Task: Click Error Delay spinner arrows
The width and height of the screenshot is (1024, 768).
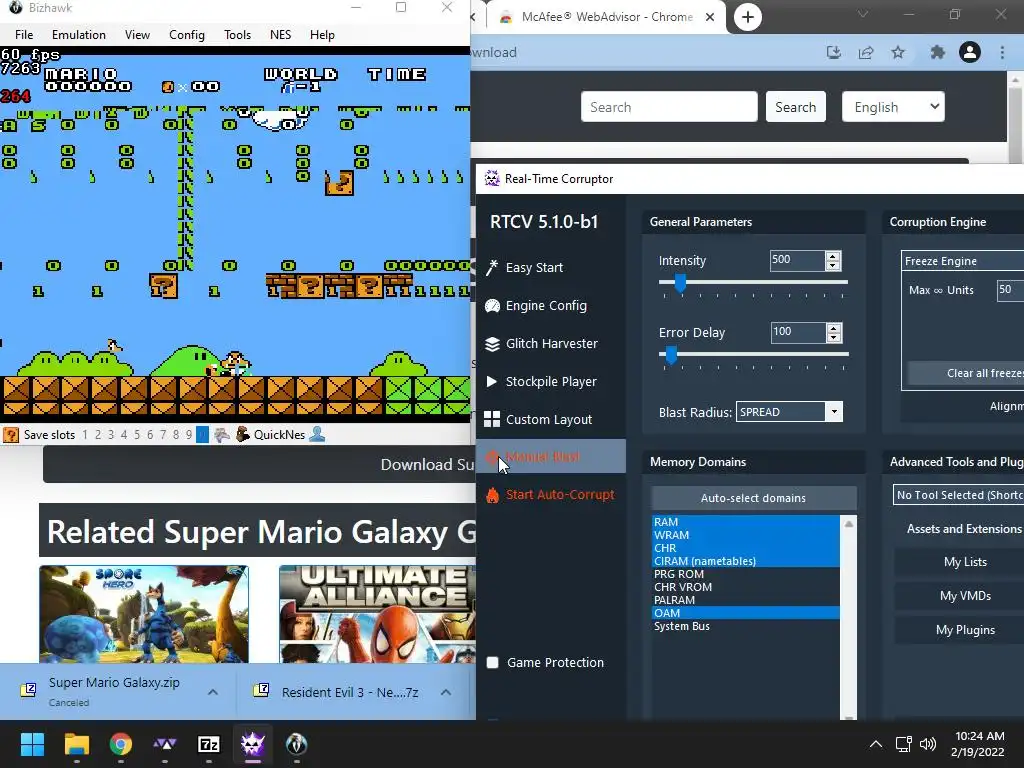Action: tap(833, 333)
